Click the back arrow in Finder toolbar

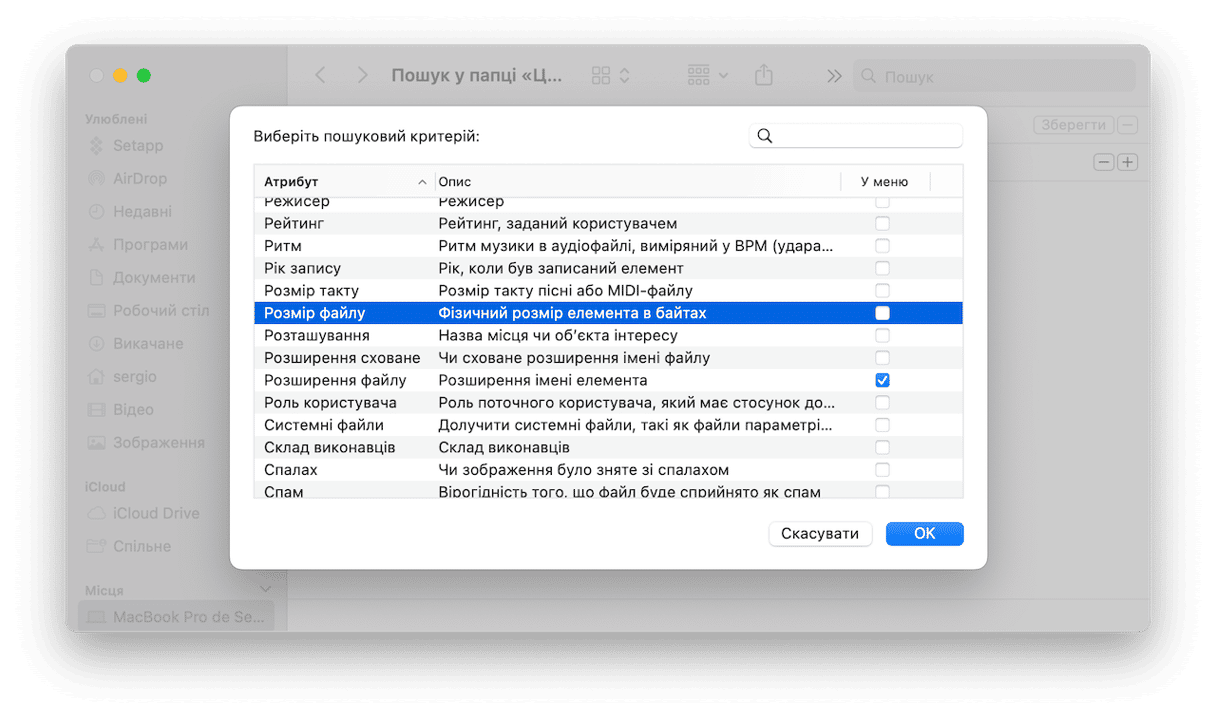tap(320, 76)
